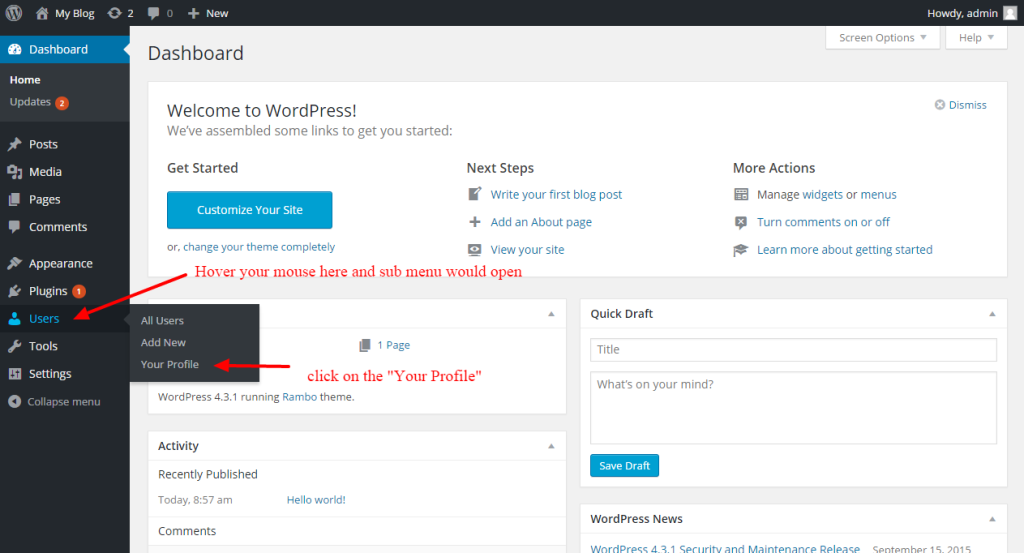
Task: Open the widgets link
Action: [x=822, y=195]
